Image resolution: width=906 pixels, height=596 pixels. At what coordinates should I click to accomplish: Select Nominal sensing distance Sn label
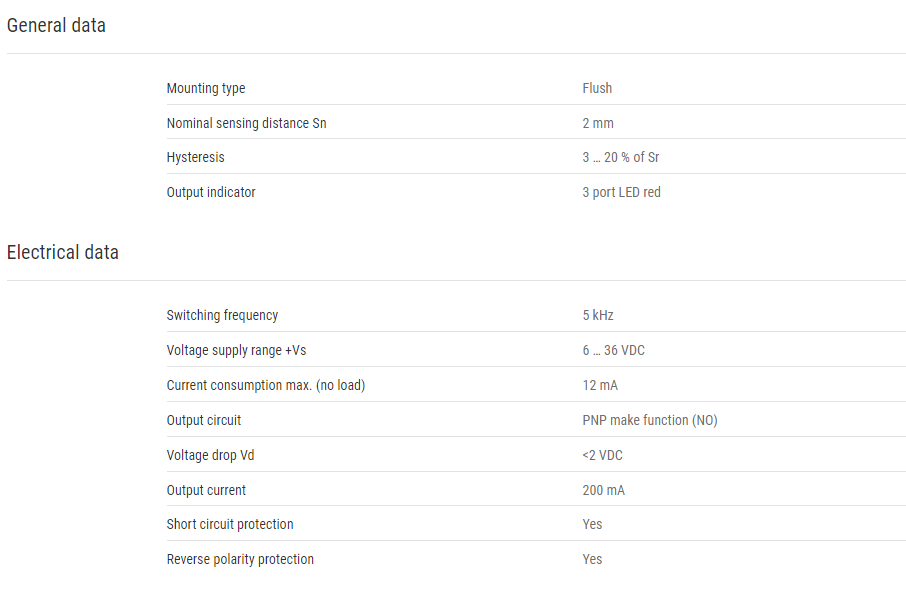247,123
